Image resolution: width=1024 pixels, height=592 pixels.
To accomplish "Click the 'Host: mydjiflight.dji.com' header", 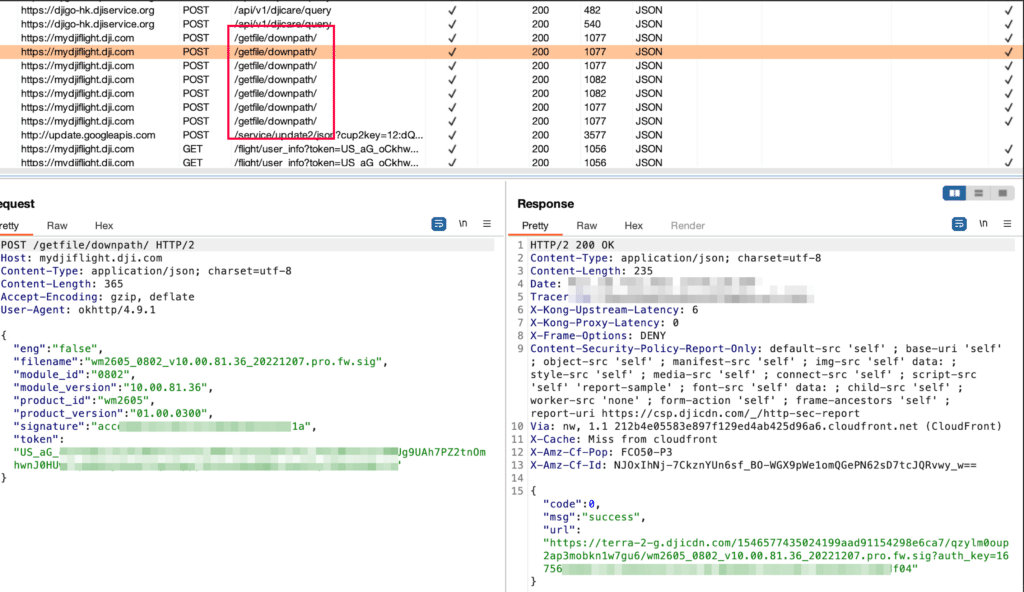I will (81, 258).
